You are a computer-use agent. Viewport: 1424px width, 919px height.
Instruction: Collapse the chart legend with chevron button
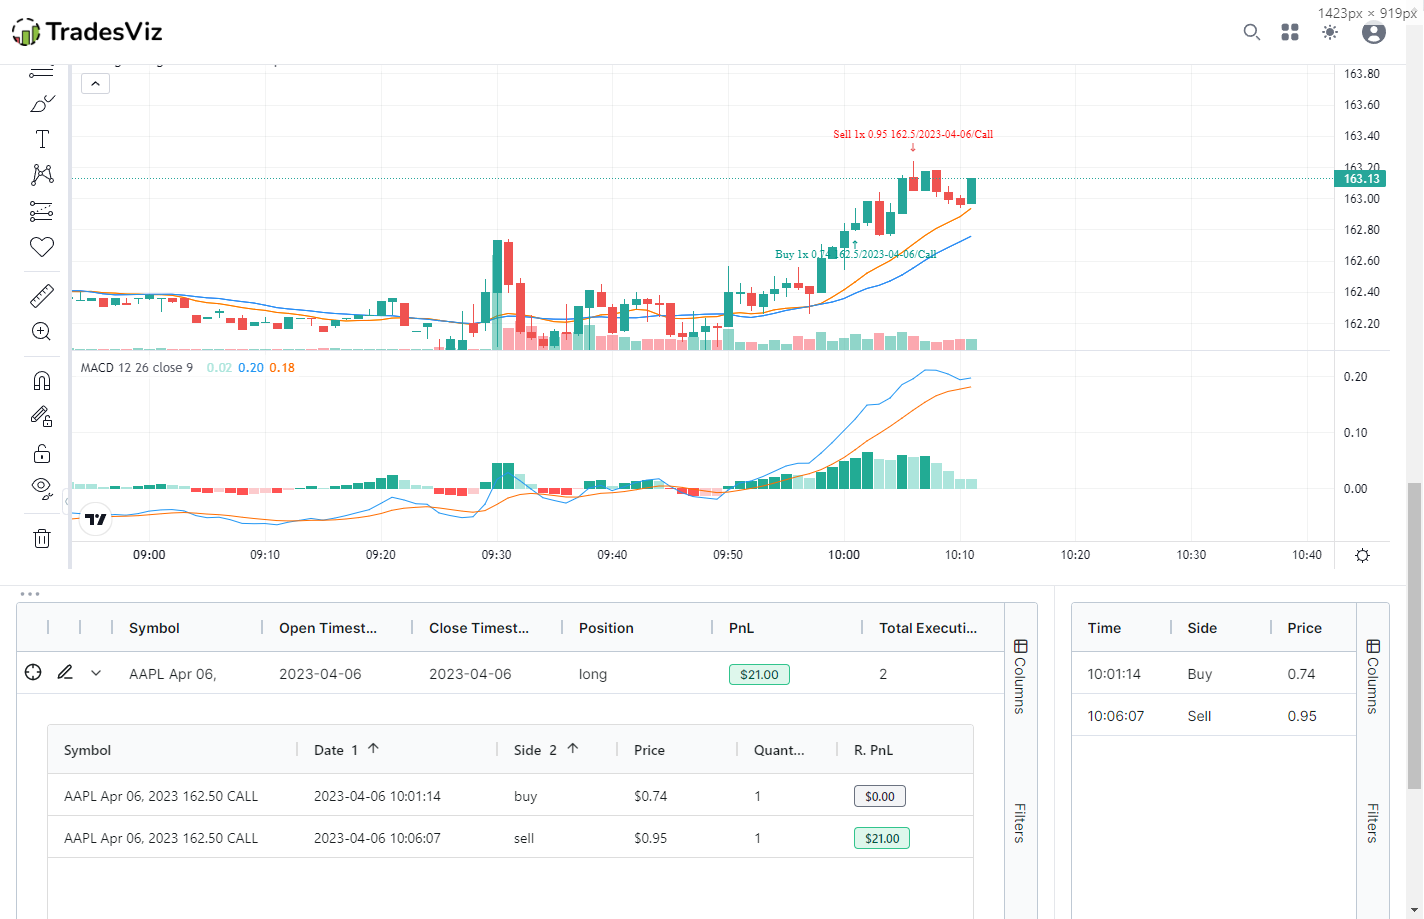(x=95, y=84)
